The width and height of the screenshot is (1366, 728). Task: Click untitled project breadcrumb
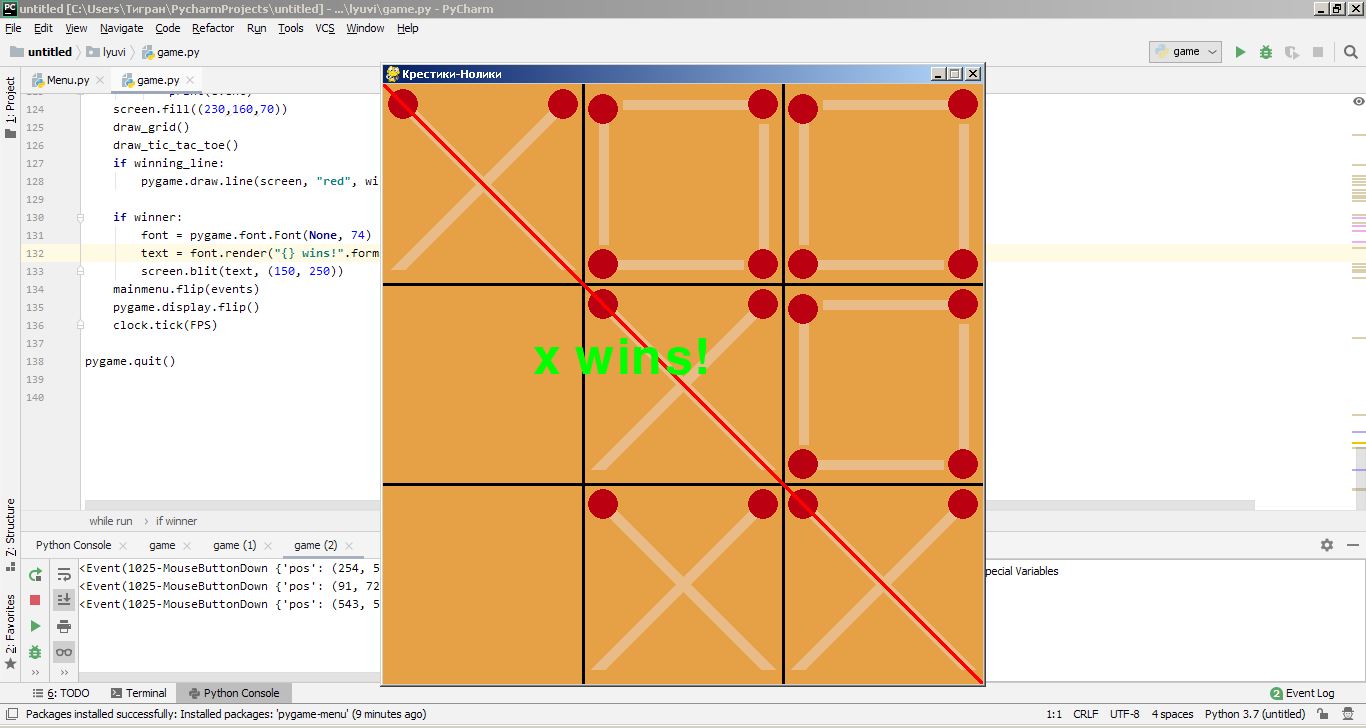(x=41, y=52)
